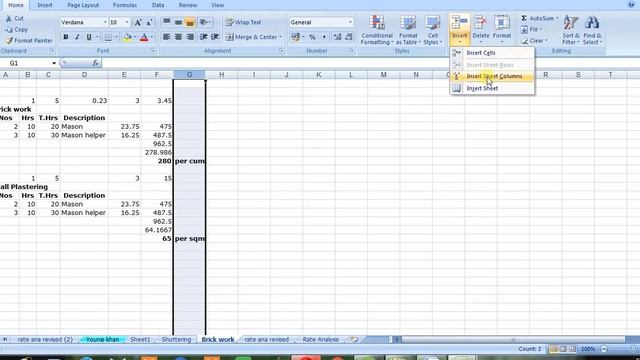This screenshot has height=360, width=640.
Task: Open Cell Styles gallery
Action: pos(433,30)
